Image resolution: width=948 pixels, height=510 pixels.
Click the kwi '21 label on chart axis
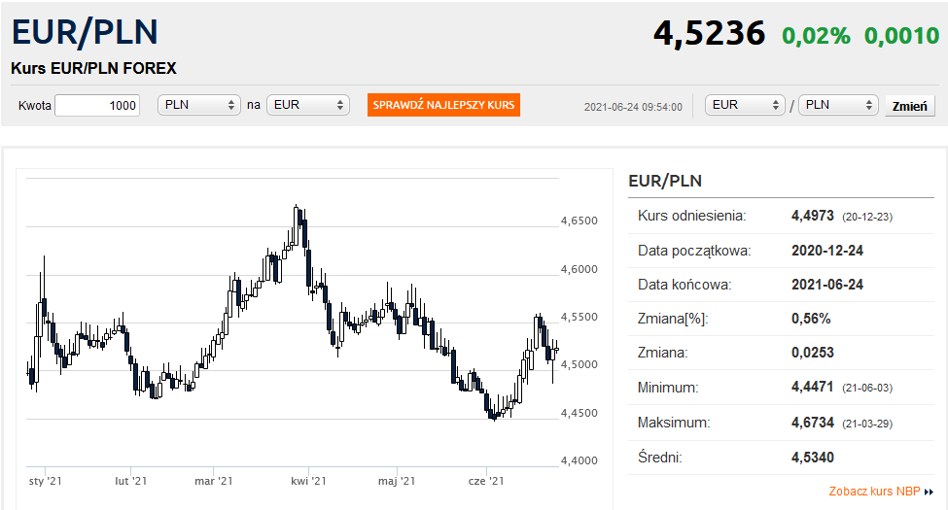tap(308, 481)
